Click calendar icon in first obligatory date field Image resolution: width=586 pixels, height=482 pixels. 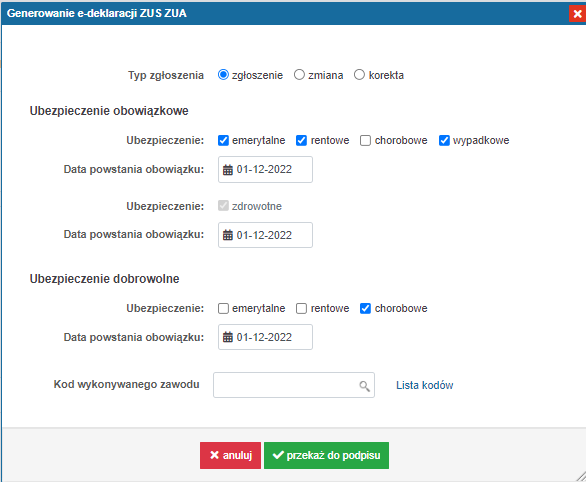point(228,170)
